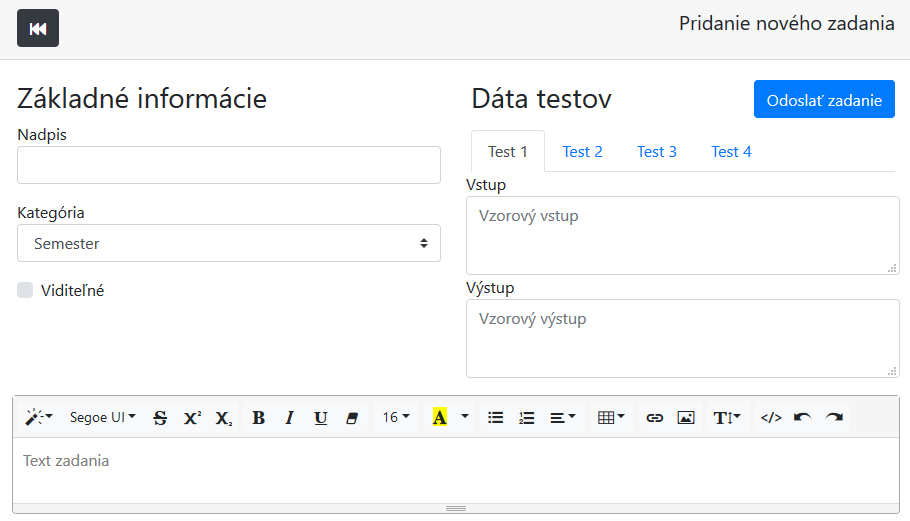Viewport: 910px width, 521px height.
Task: Click the Výstup textarea resize grip
Action: point(892,371)
